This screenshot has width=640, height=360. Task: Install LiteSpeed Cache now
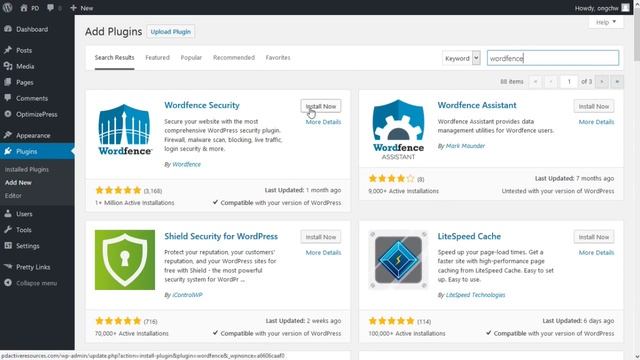coord(594,237)
